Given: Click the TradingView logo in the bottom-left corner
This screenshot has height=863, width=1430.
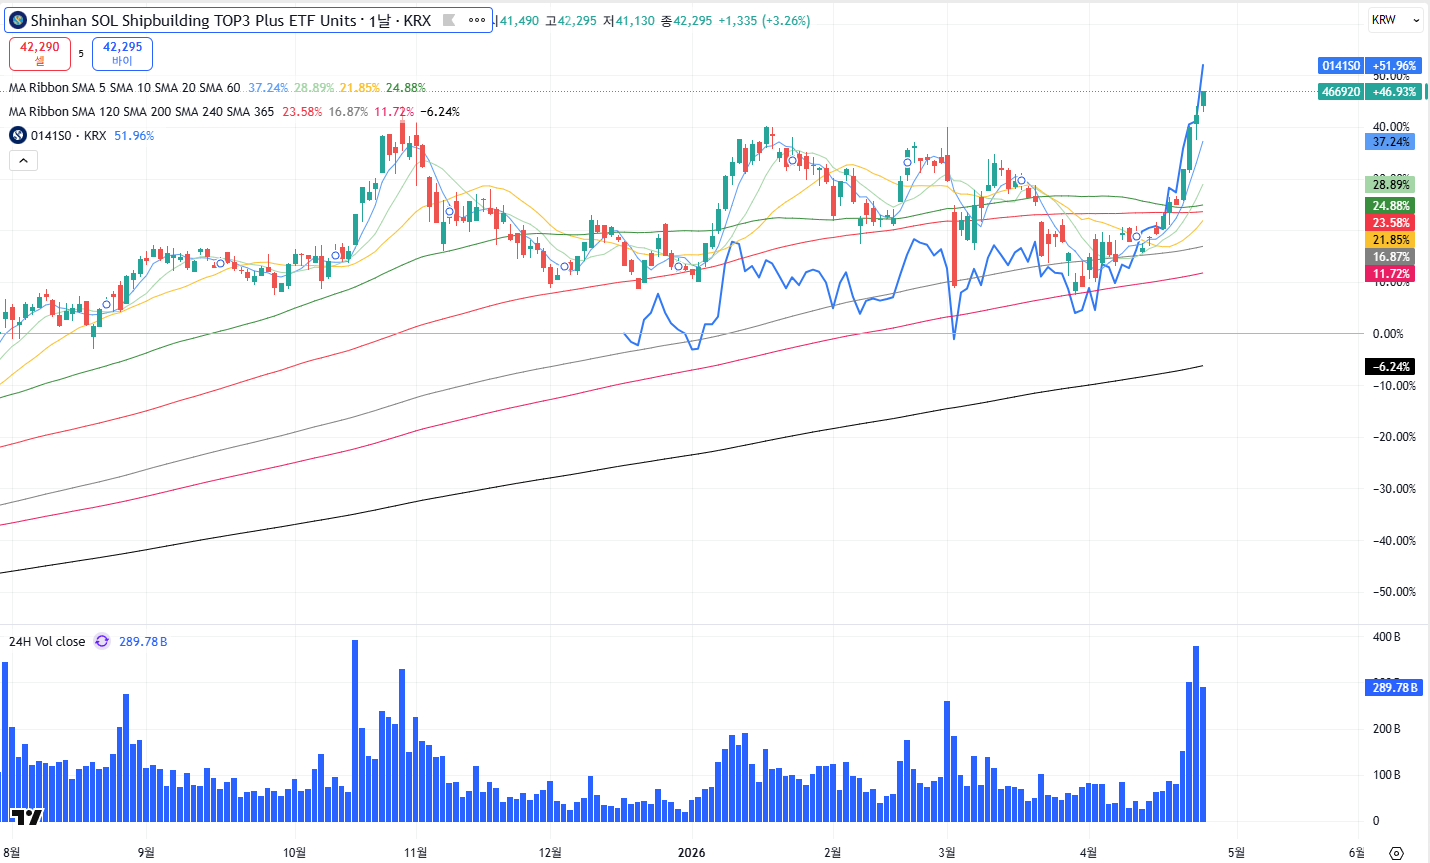Looking at the screenshot, I should [x=27, y=817].
